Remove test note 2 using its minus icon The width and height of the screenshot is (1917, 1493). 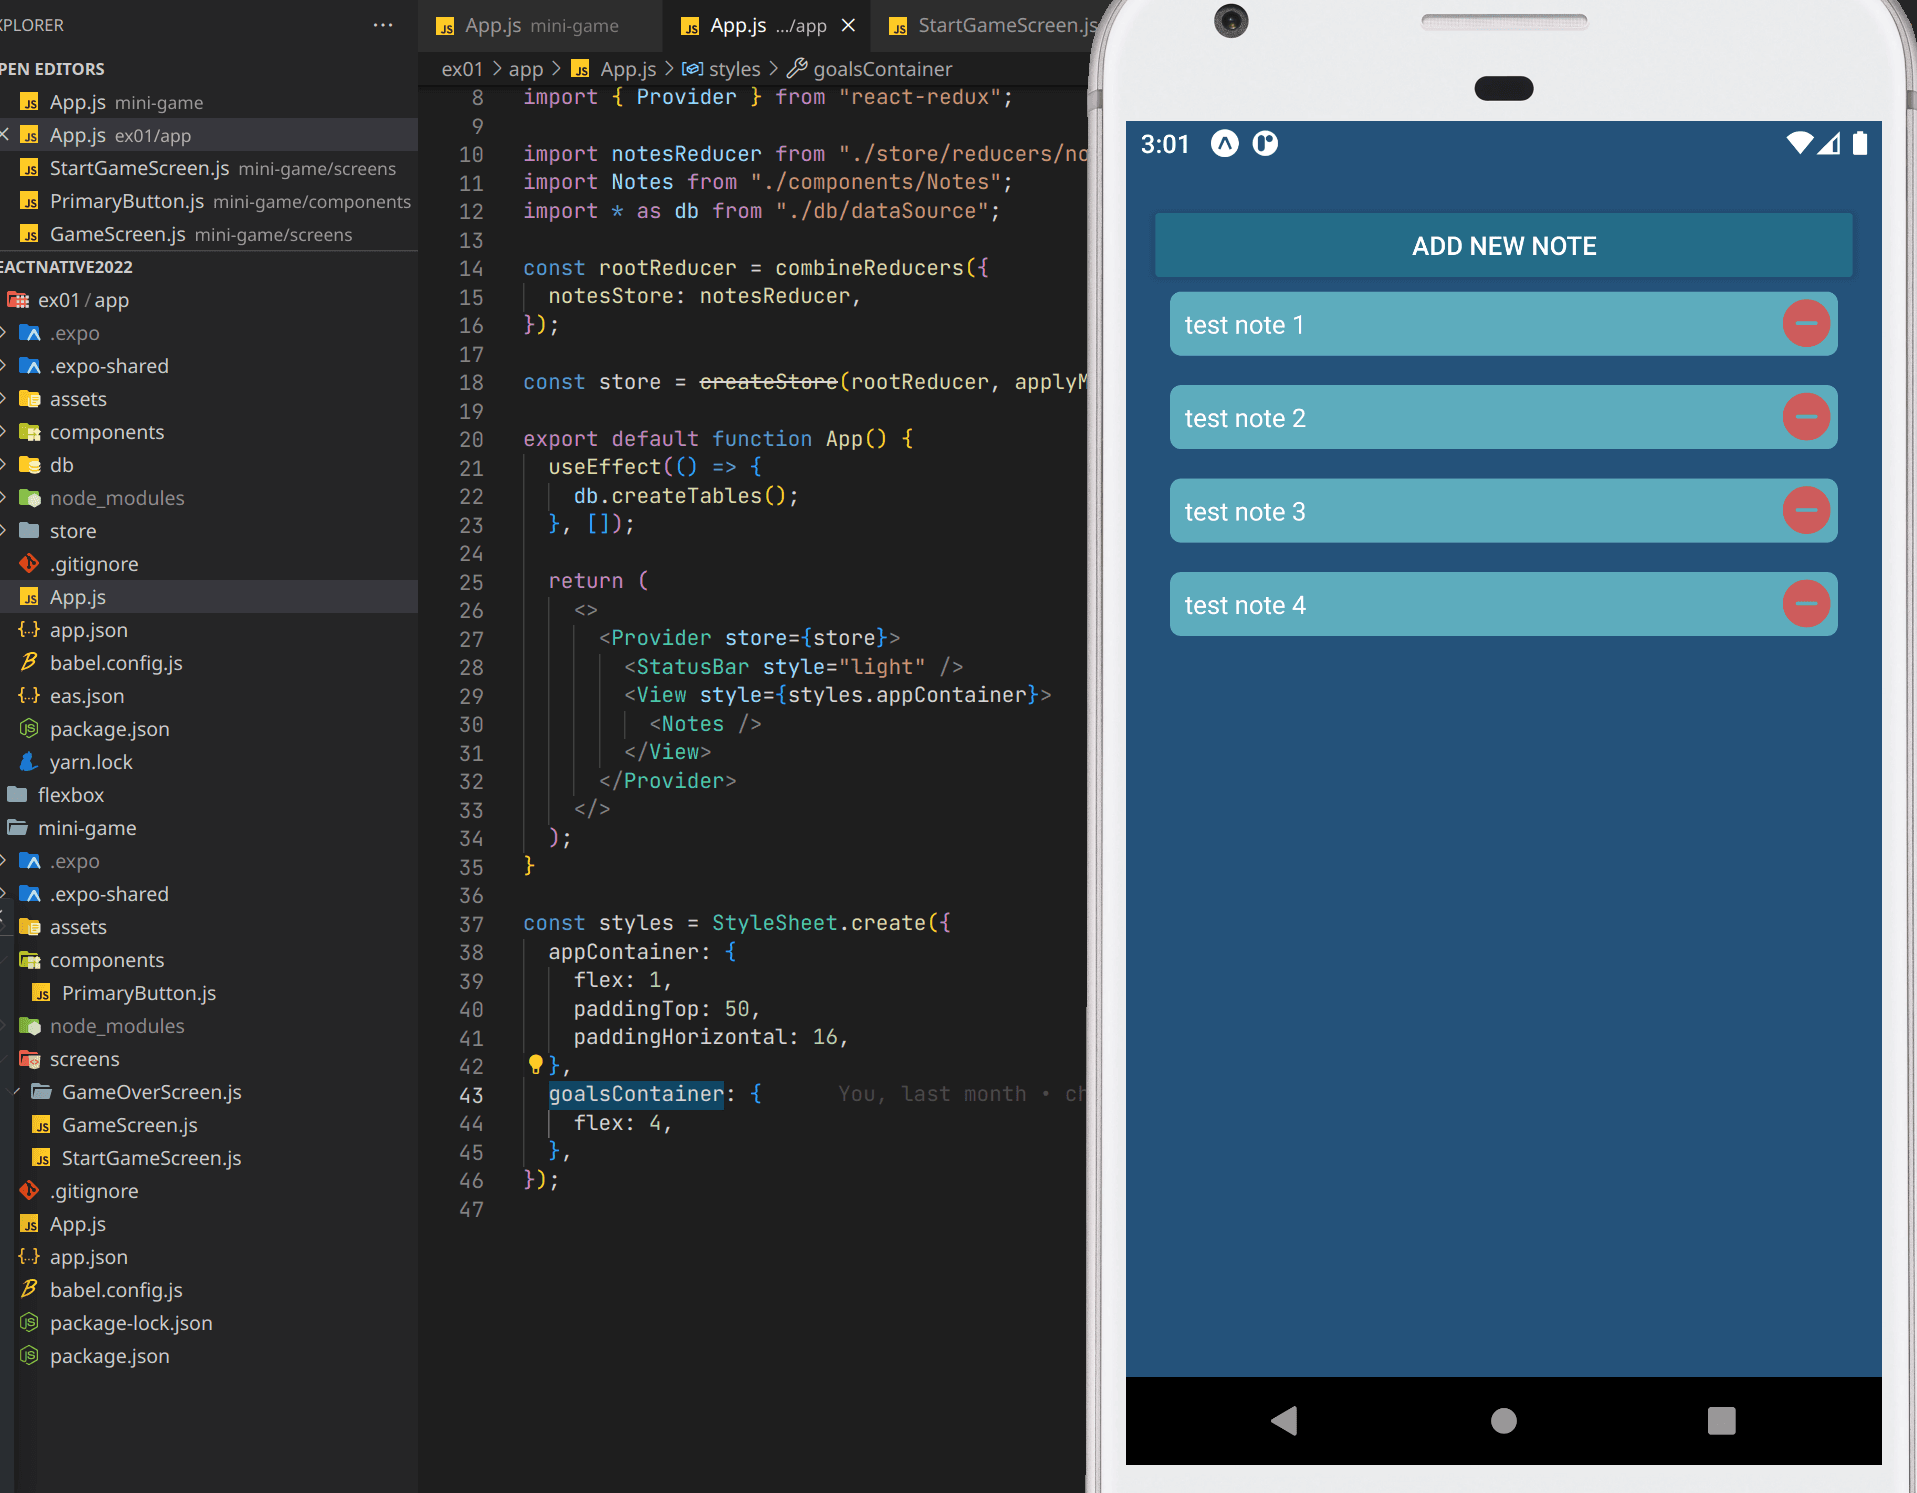coord(1806,417)
